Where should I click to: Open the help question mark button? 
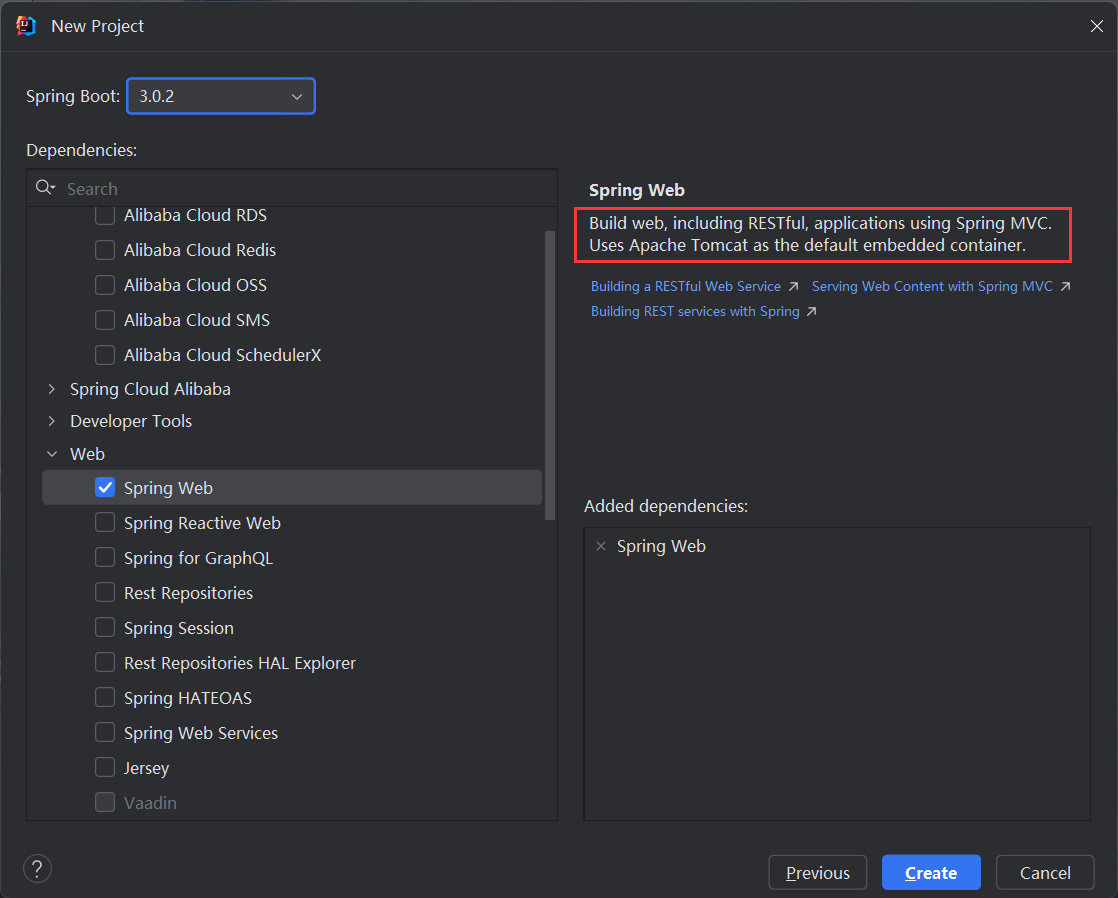(x=37, y=869)
